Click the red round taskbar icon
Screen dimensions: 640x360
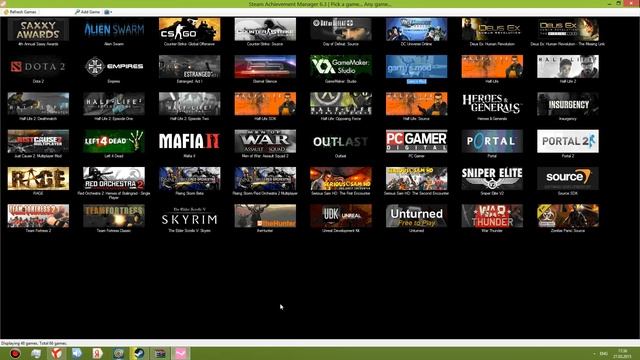[15, 353]
